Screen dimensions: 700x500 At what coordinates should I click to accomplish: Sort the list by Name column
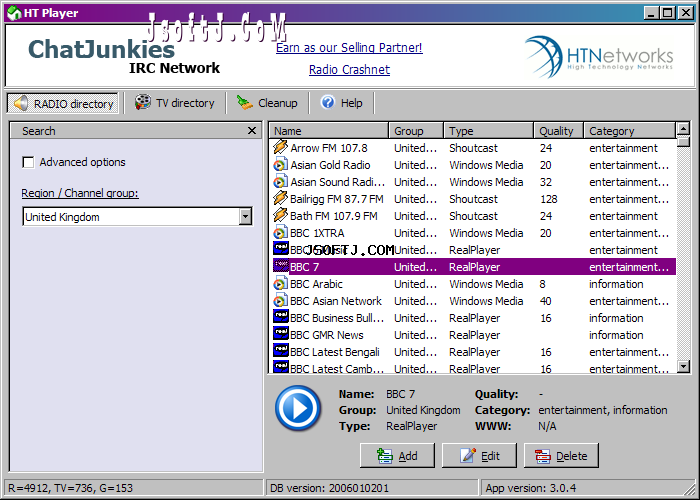pyautogui.click(x=329, y=130)
